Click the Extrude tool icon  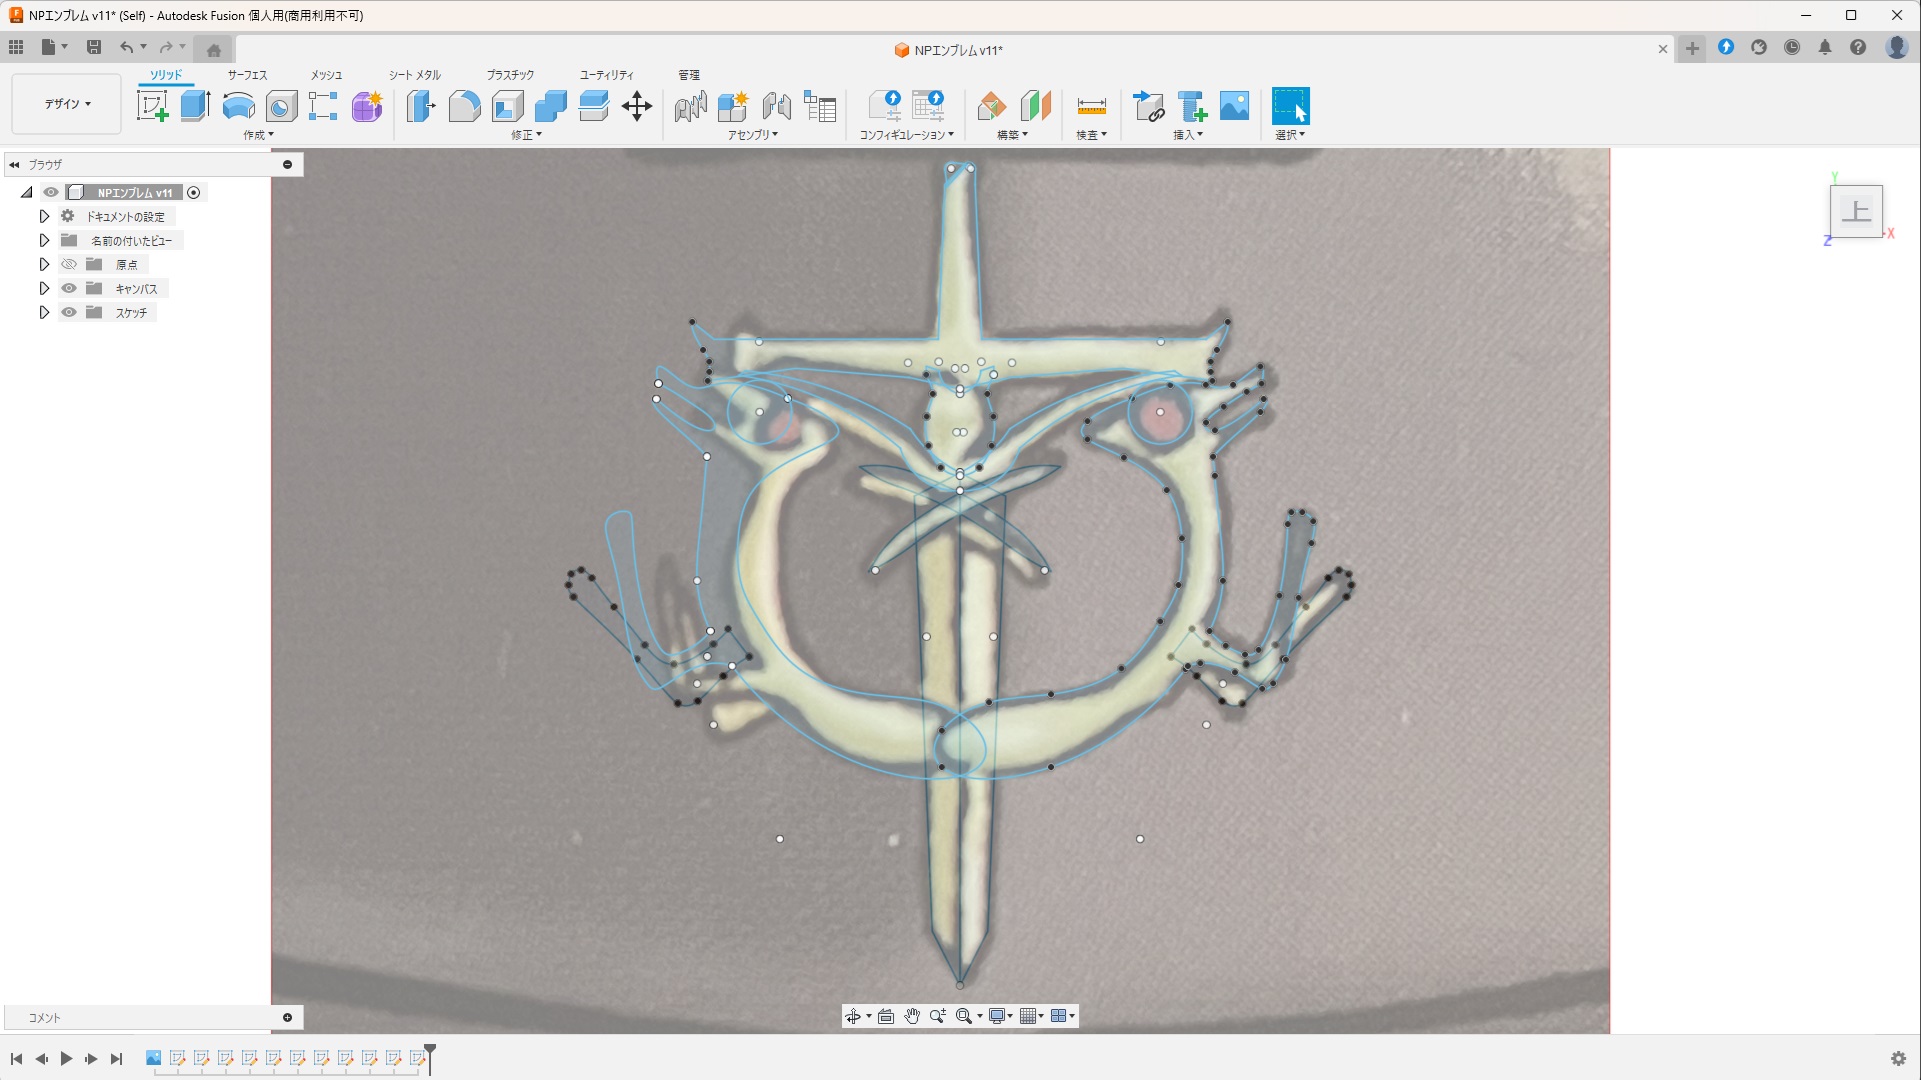(195, 106)
